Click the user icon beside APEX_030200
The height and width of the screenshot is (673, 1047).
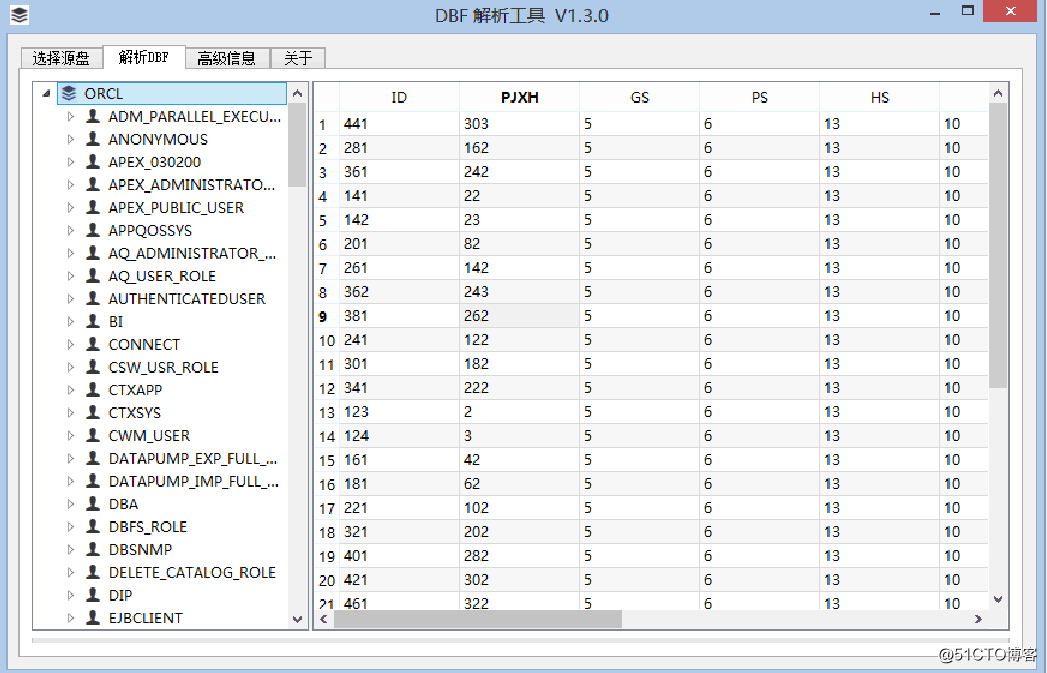[x=93, y=162]
